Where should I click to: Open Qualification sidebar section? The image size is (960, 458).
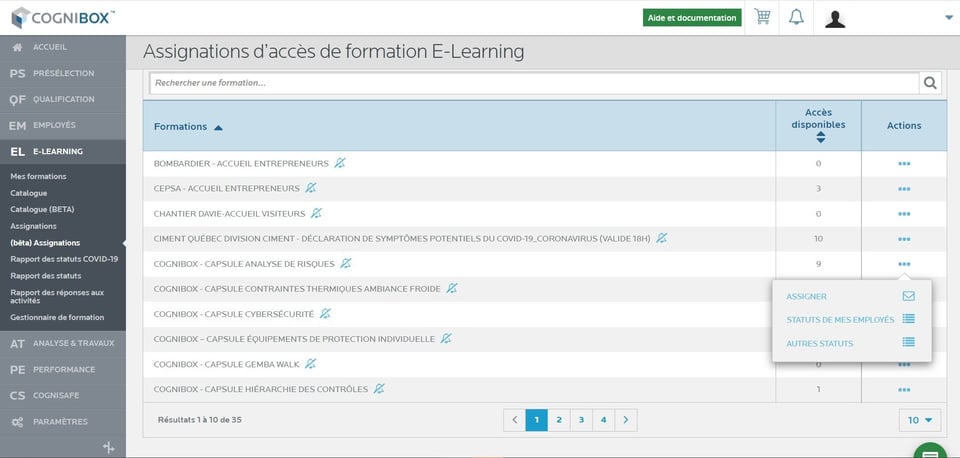(63, 99)
